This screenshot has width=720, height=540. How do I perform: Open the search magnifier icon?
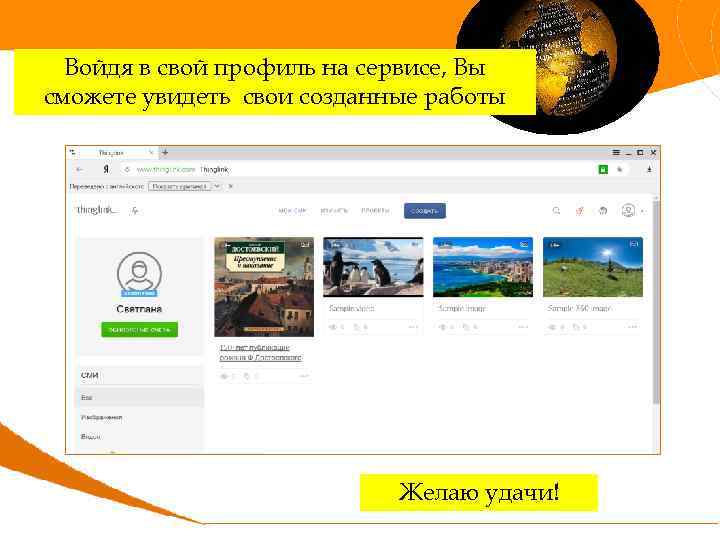[557, 211]
